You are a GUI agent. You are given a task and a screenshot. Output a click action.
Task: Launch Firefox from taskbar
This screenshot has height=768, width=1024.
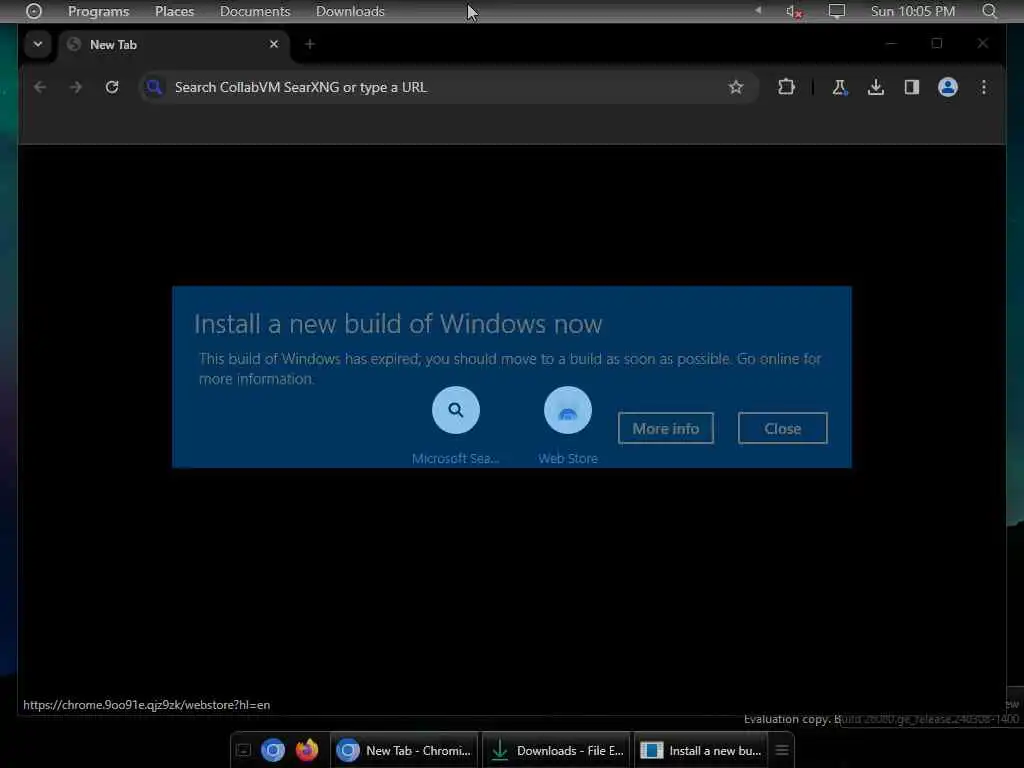(307, 750)
